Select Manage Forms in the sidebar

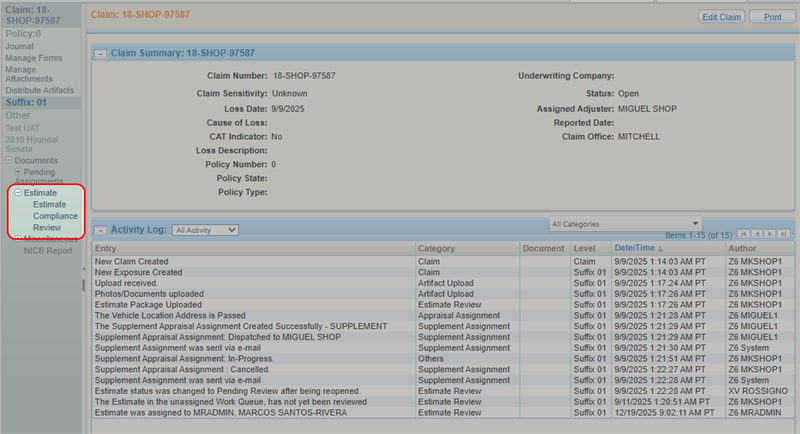[x=34, y=58]
